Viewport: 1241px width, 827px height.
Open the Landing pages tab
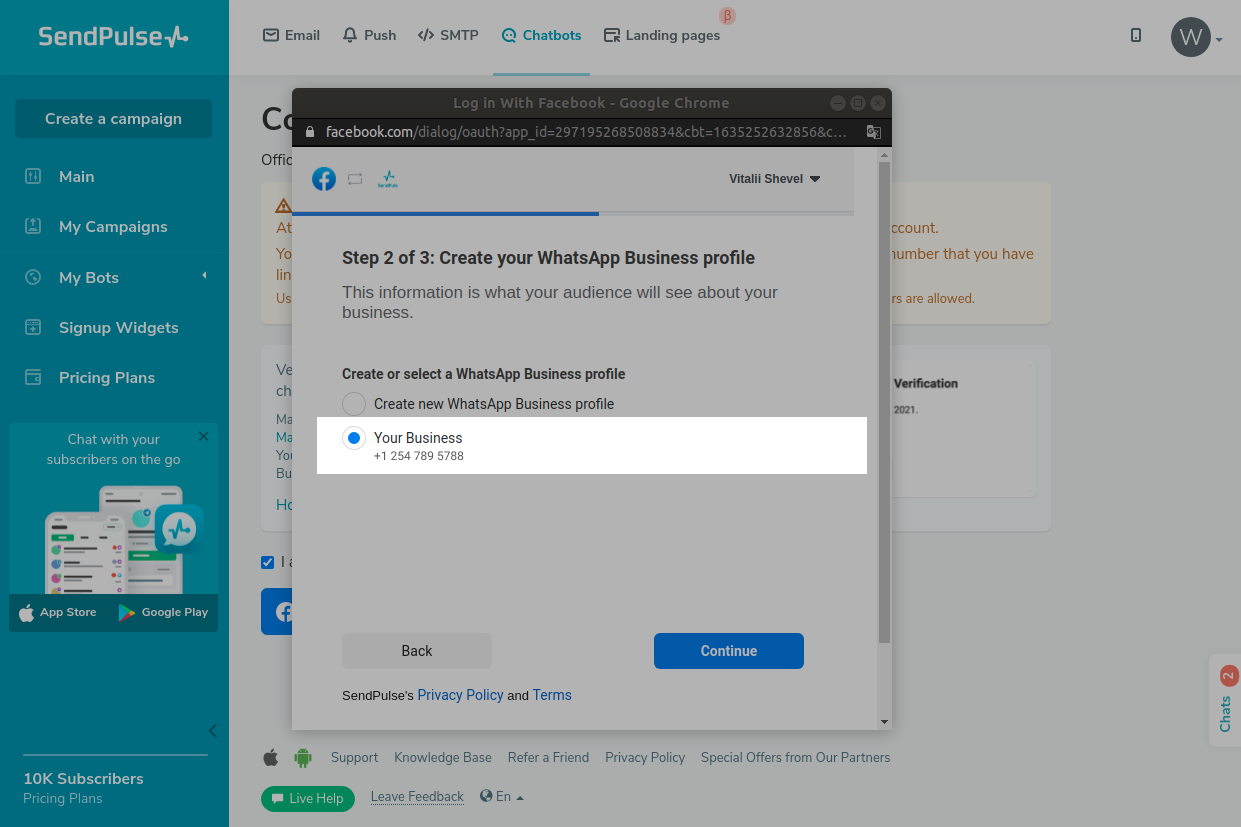[662, 35]
